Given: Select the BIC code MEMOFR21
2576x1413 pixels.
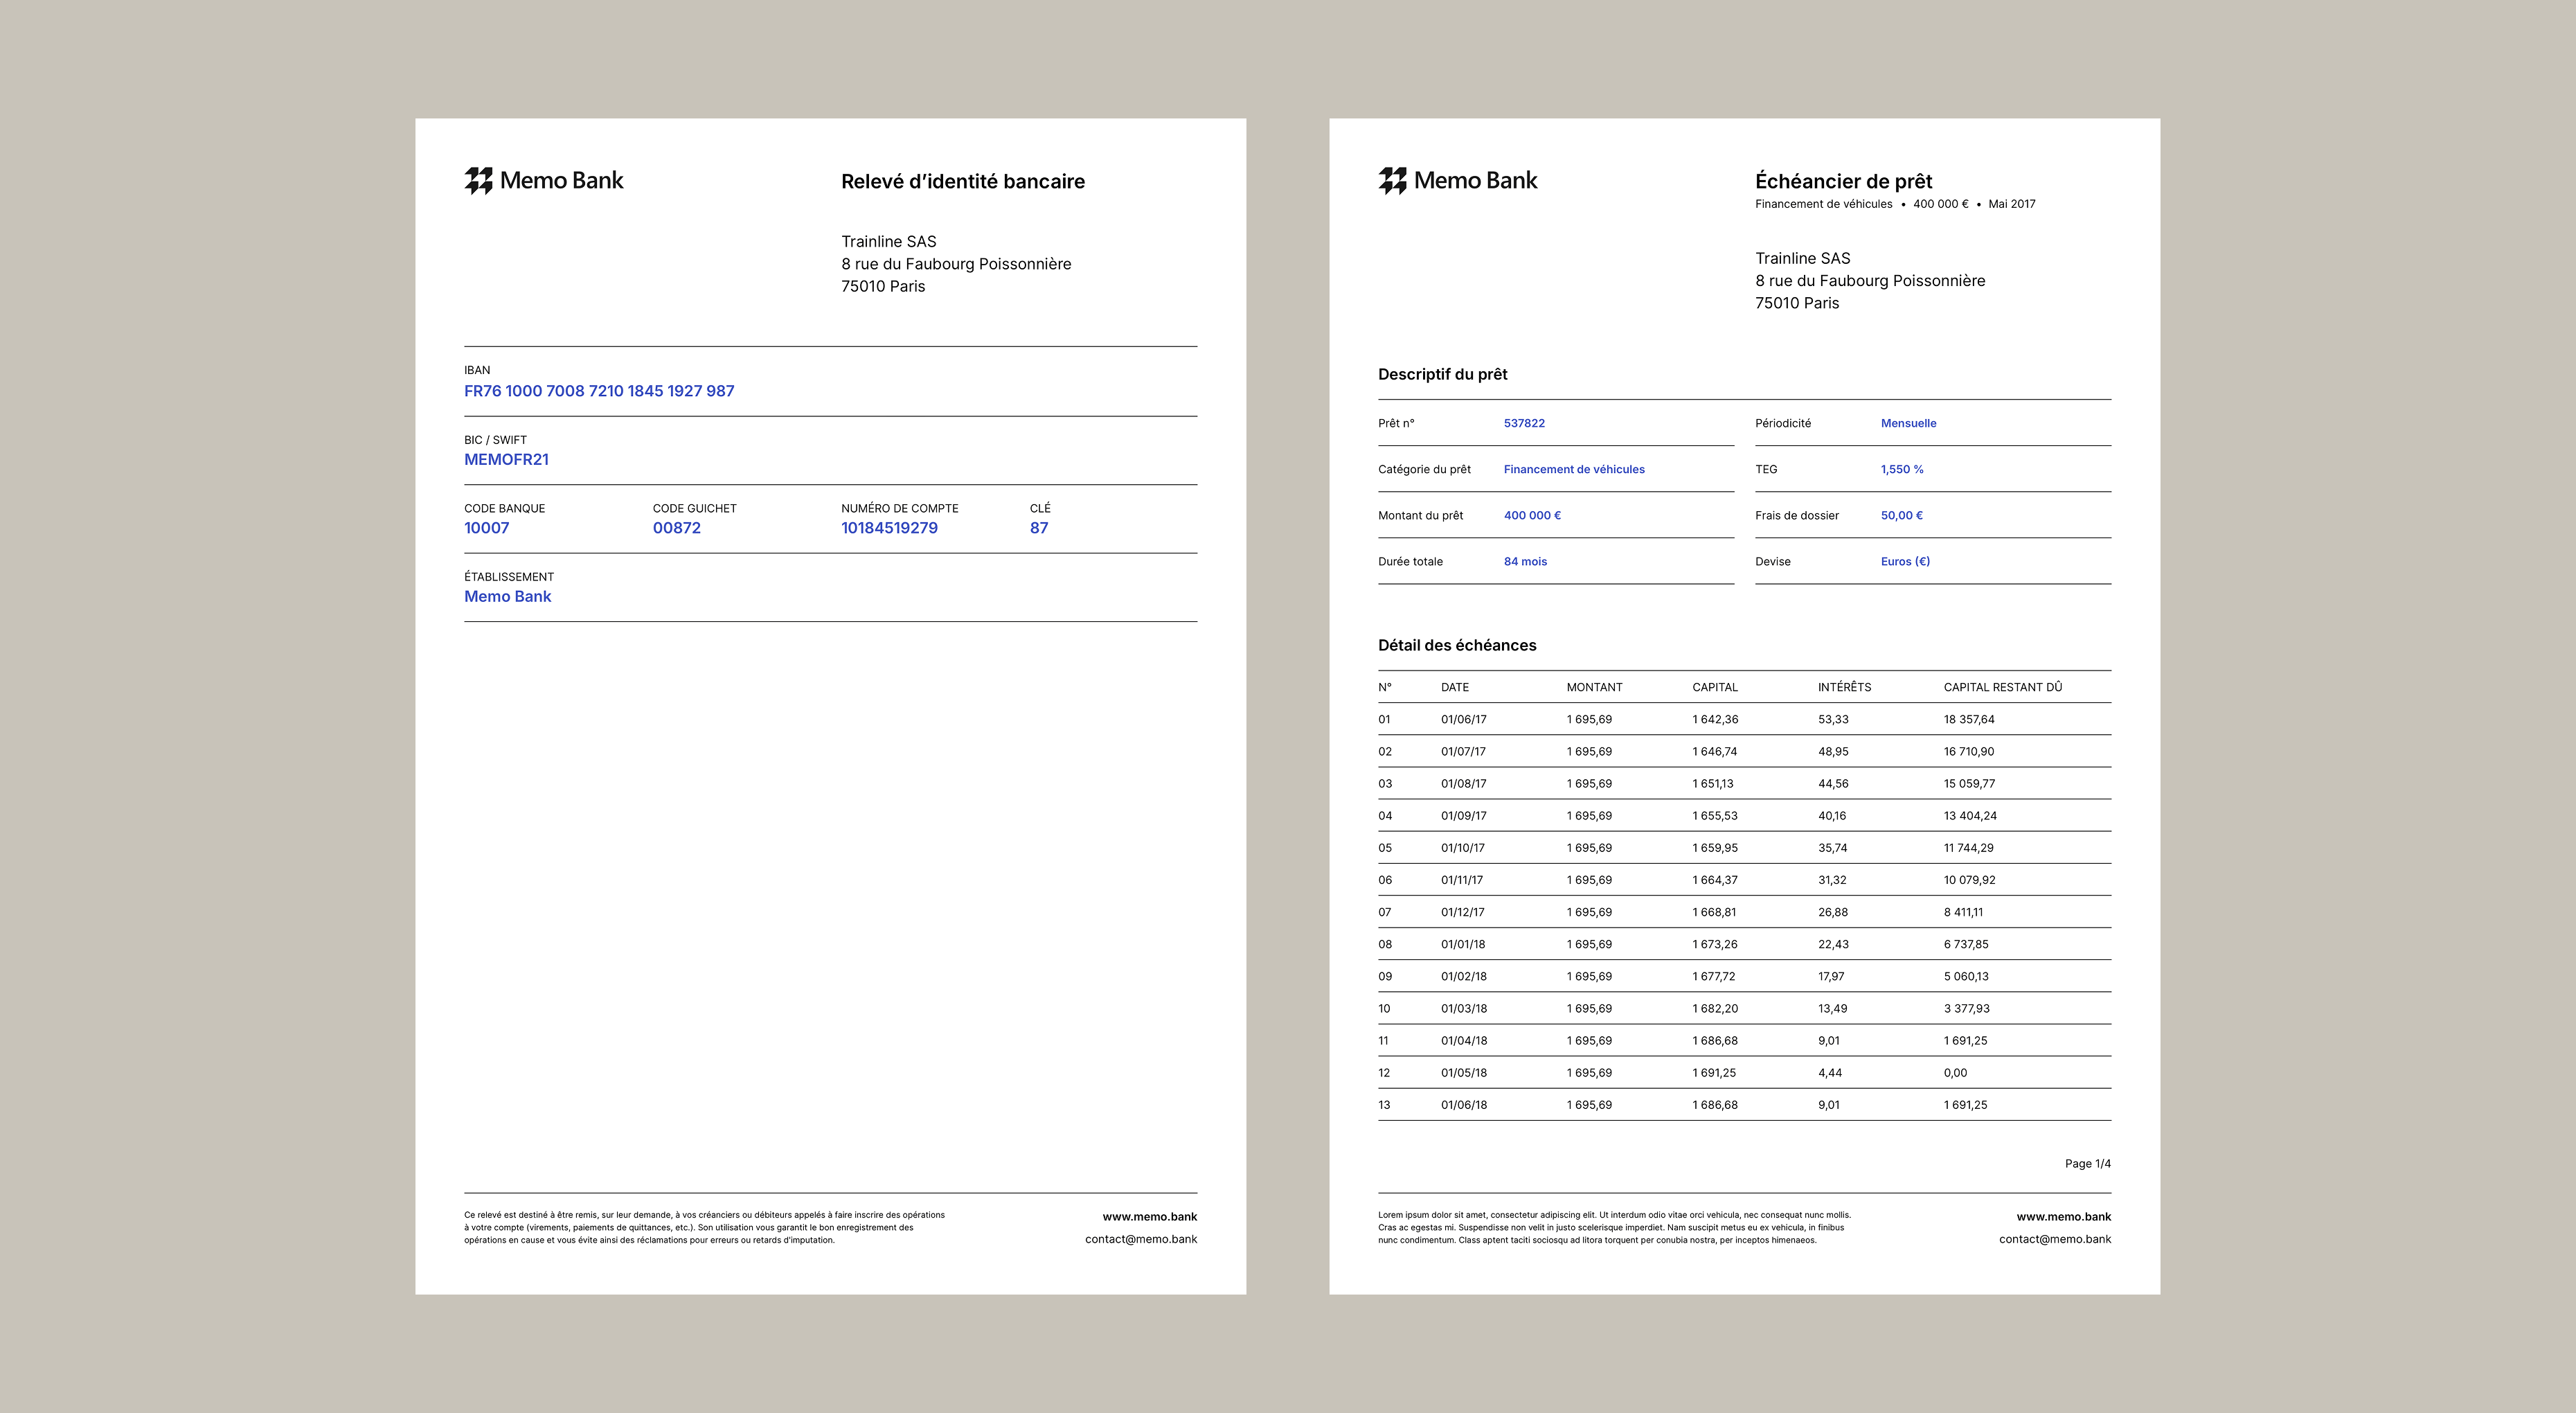Looking at the screenshot, I should point(506,460).
